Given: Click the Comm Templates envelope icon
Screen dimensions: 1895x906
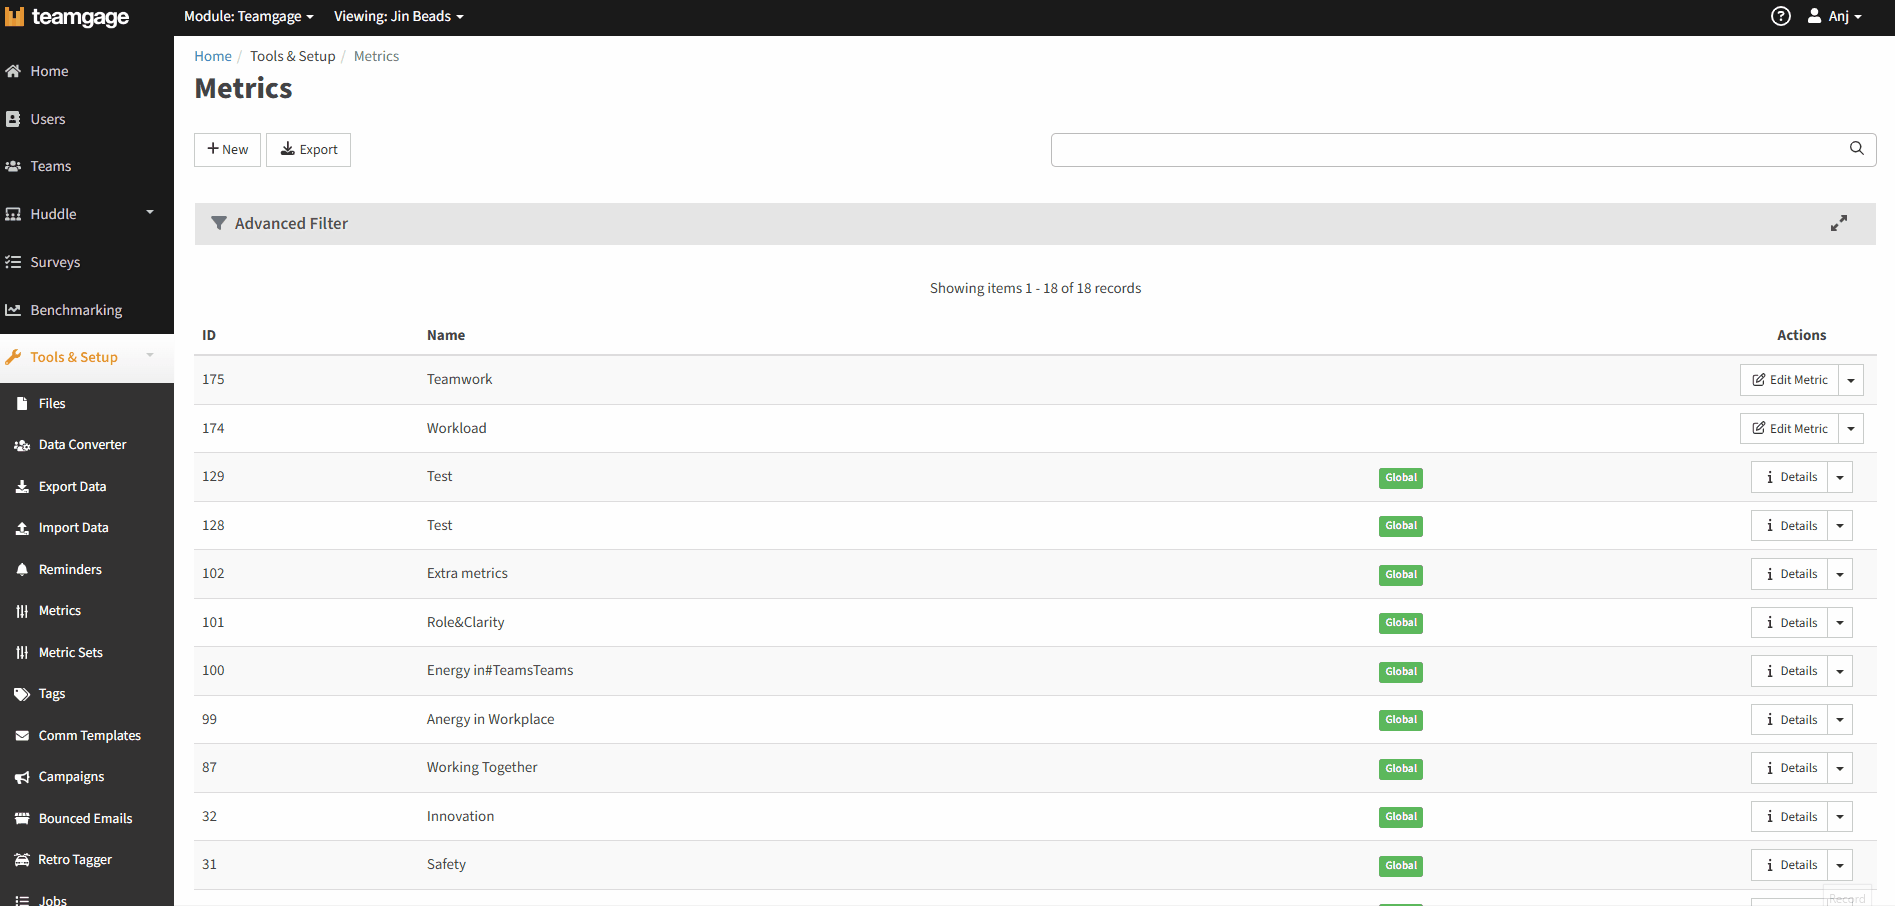Looking at the screenshot, I should (22, 736).
